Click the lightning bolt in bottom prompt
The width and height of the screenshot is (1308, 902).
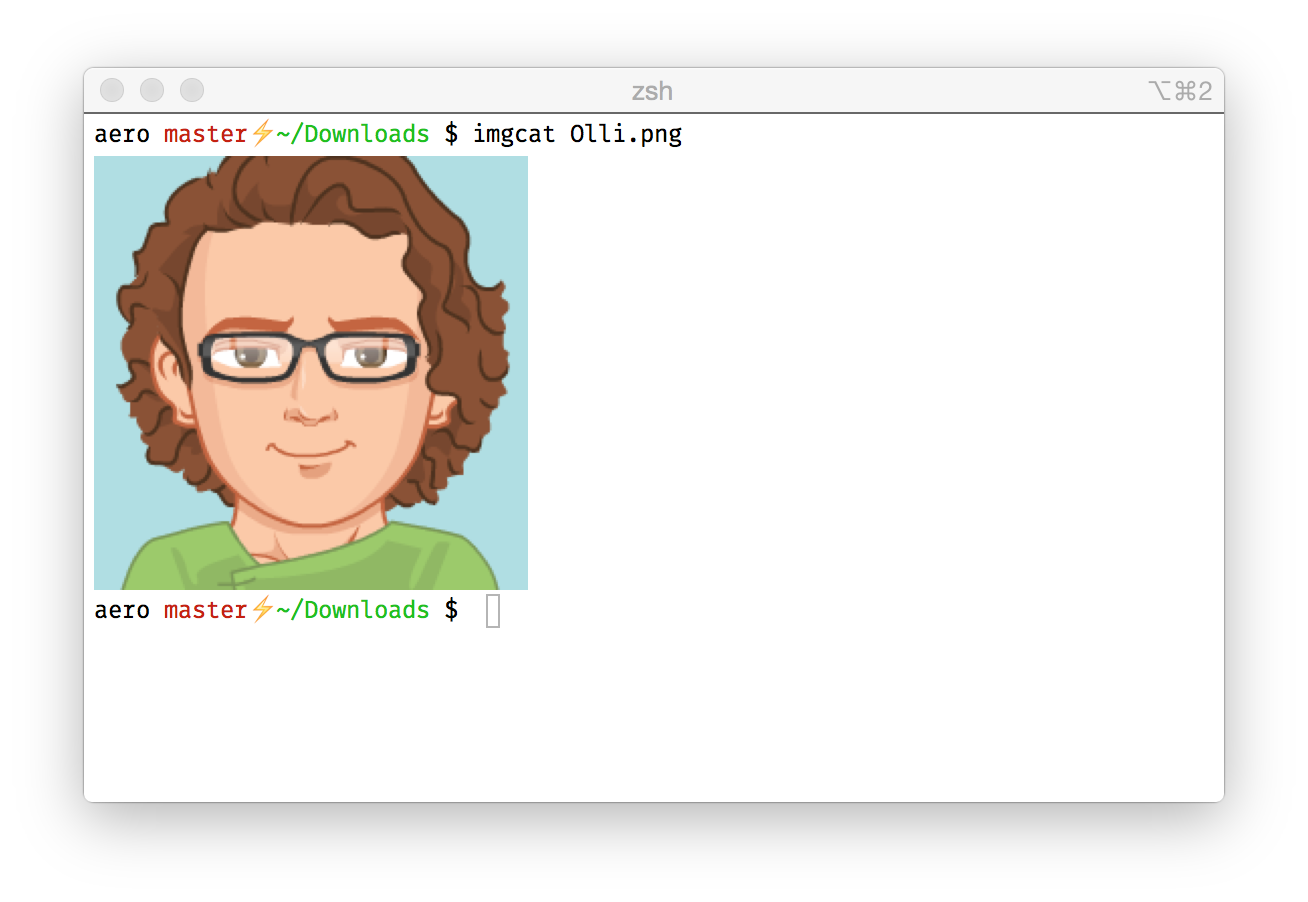click(262, 609)
